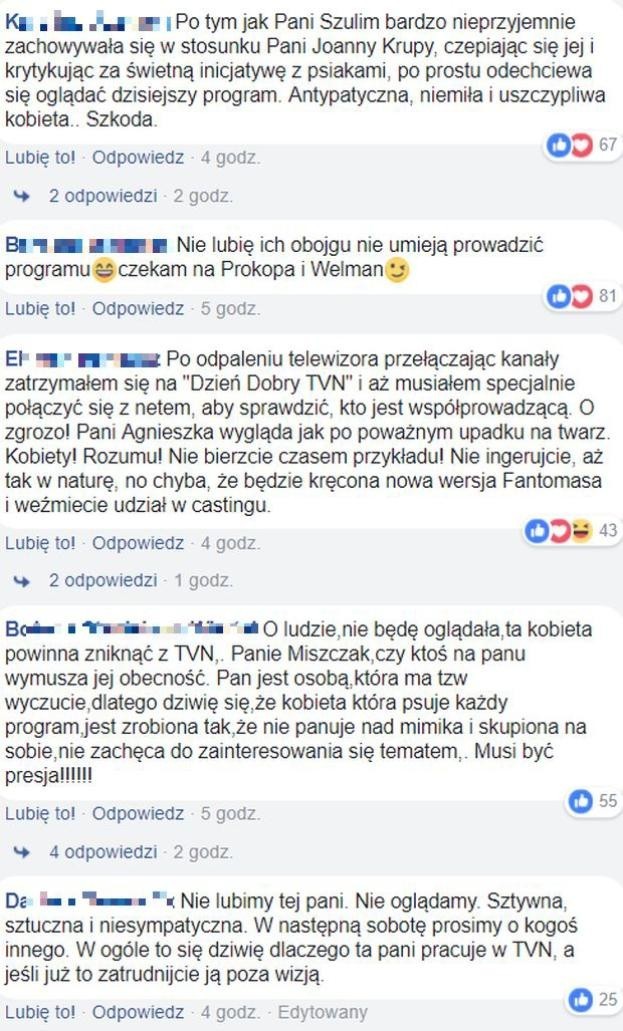Like the Fantomas comment with 'Lubię to!'
Viewport: 623px width, 1031px height.
pyautogui.click(x=40, y=543)
